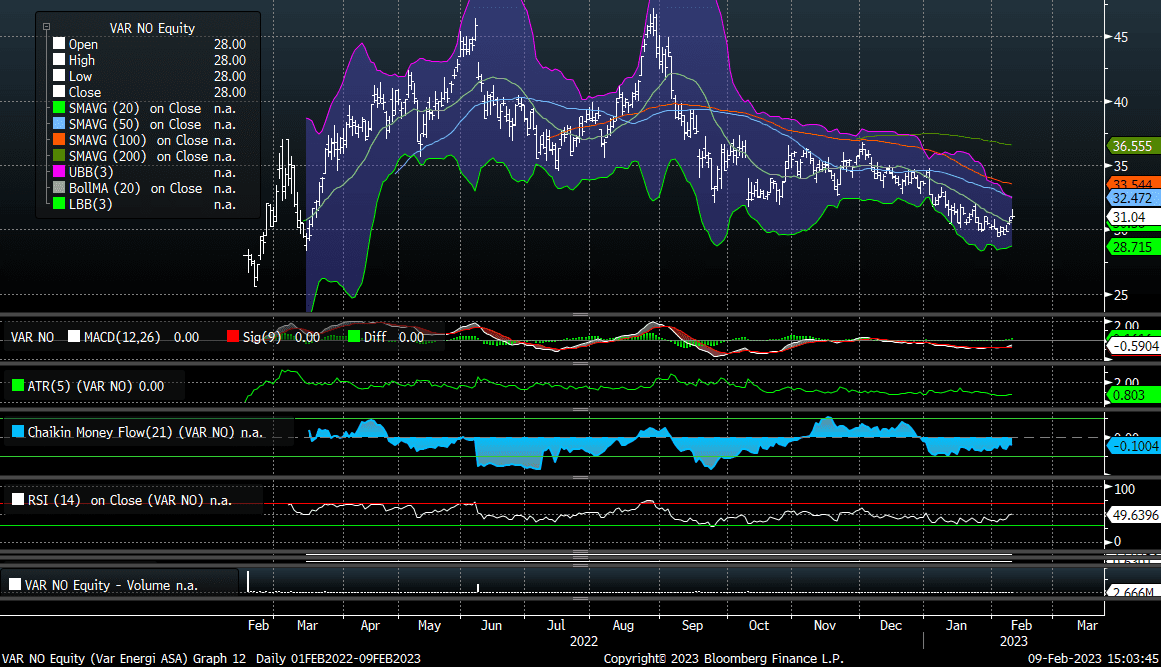Click the Chaikin Money Flow(21) label
The image size is (1161, 667).
(x=131, y=432)
